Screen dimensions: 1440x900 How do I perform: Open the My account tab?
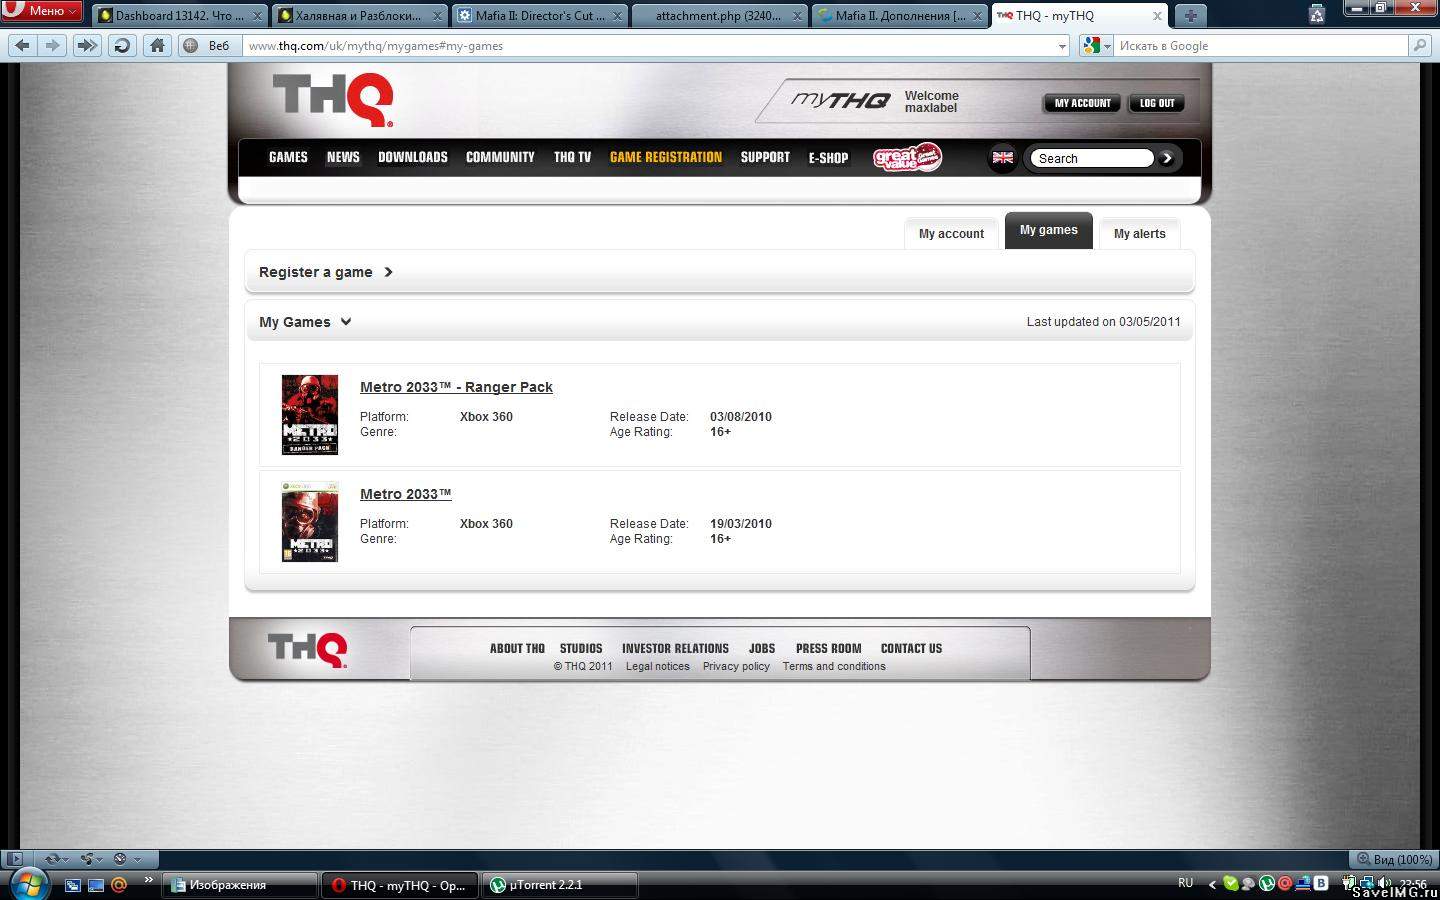click(951, 234)
